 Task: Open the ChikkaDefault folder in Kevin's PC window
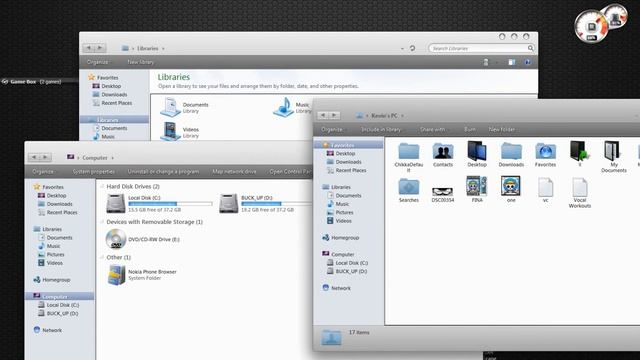point(409,152)
